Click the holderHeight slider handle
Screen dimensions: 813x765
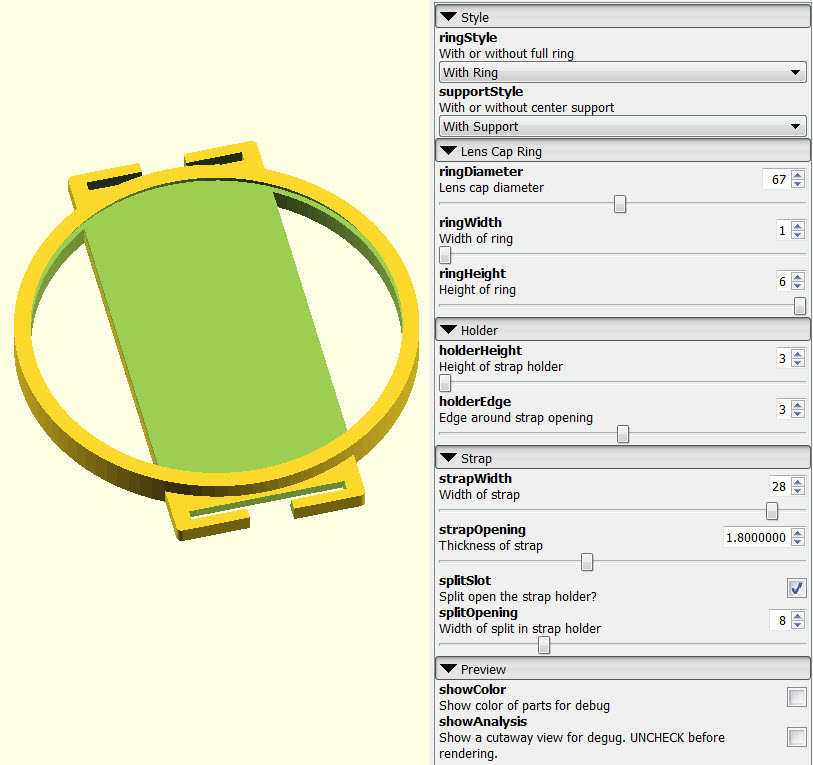(x=445, y=383)
